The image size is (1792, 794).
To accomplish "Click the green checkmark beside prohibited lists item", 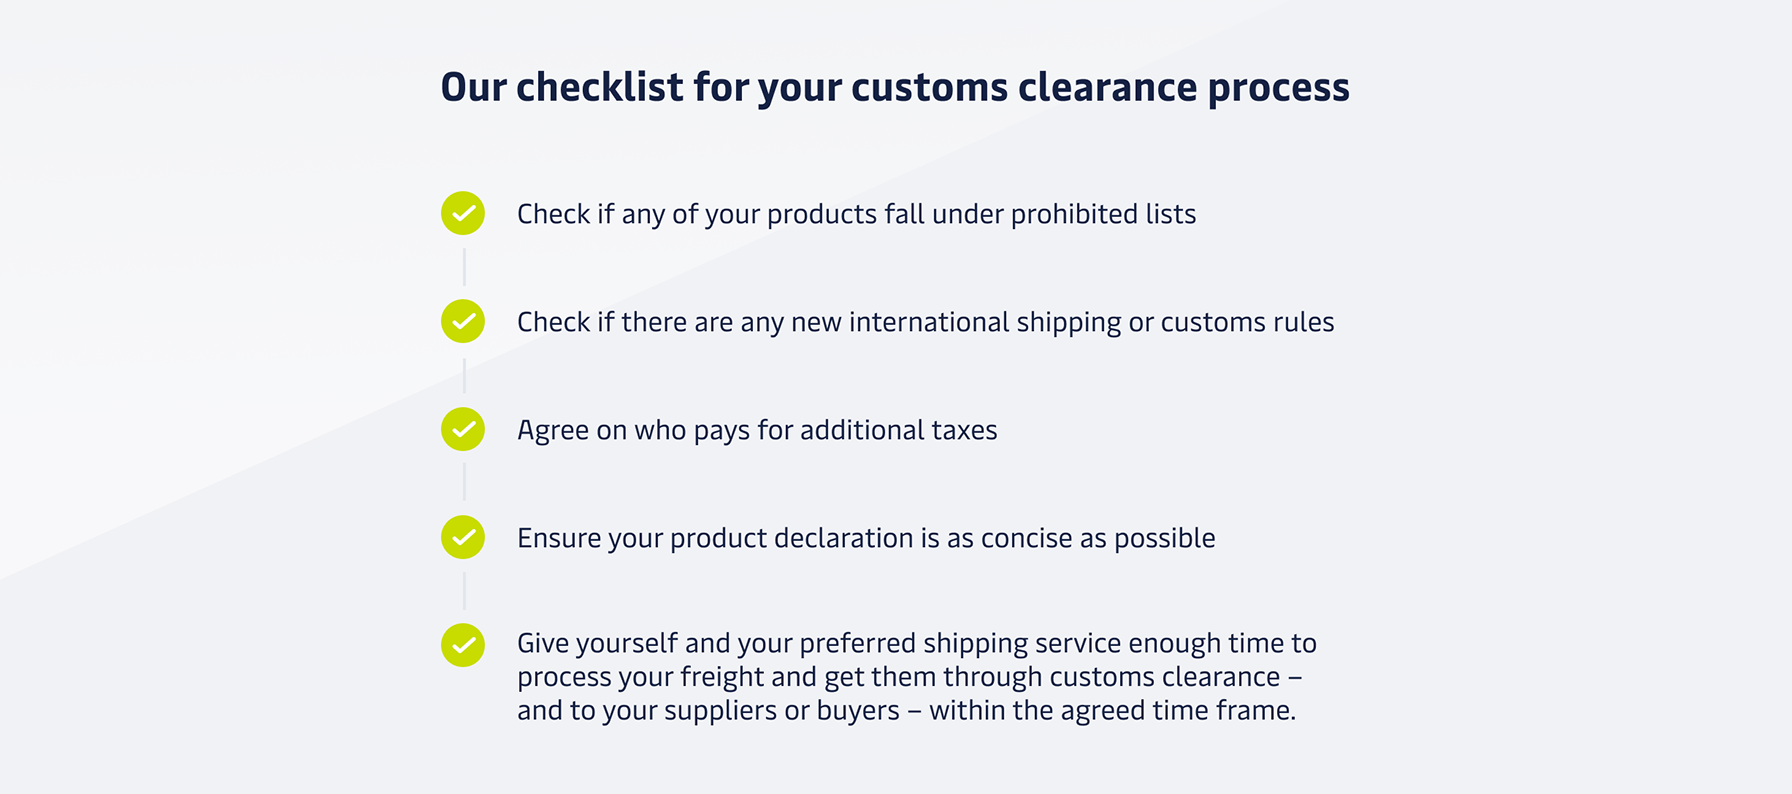I will [x=463, y=213].
